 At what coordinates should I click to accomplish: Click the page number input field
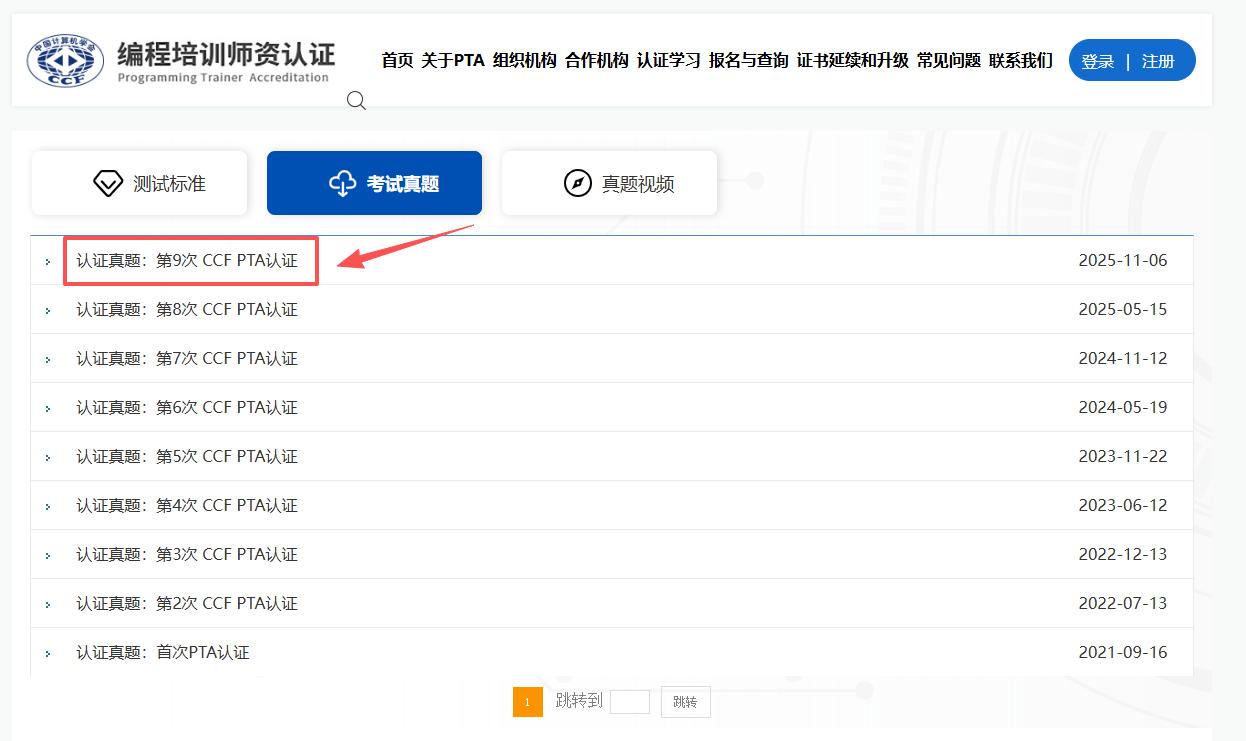(629, 702)
